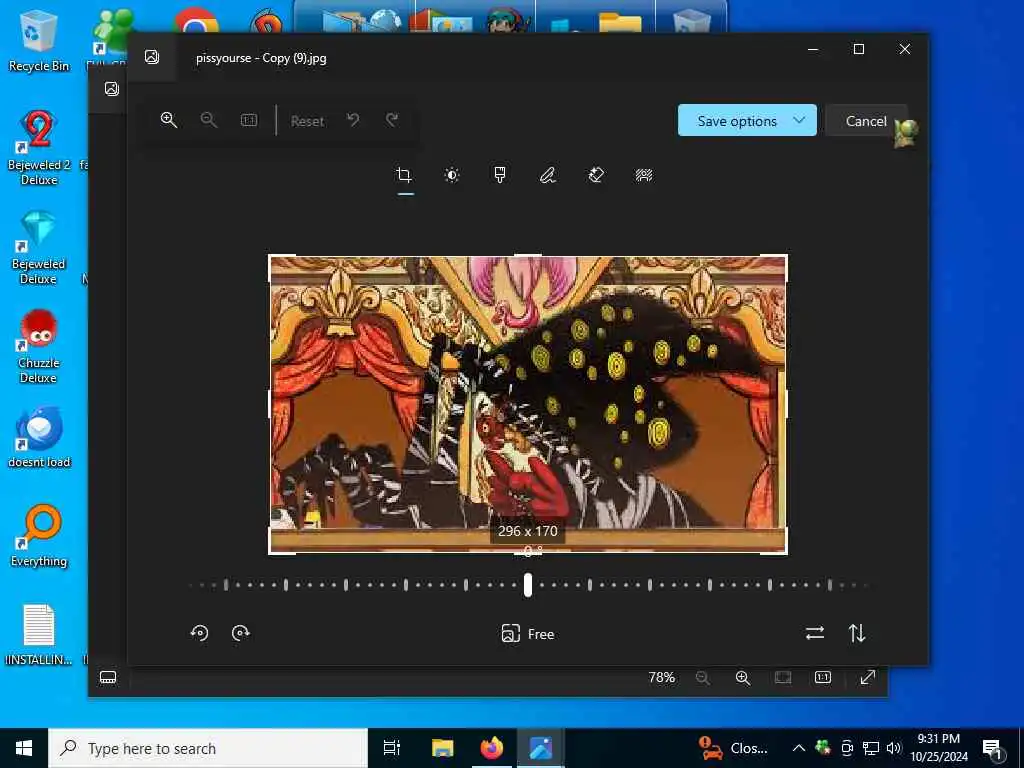Open Firefox from the taskbar
The image size is (1024, 768).
click(x=492, y=748)
